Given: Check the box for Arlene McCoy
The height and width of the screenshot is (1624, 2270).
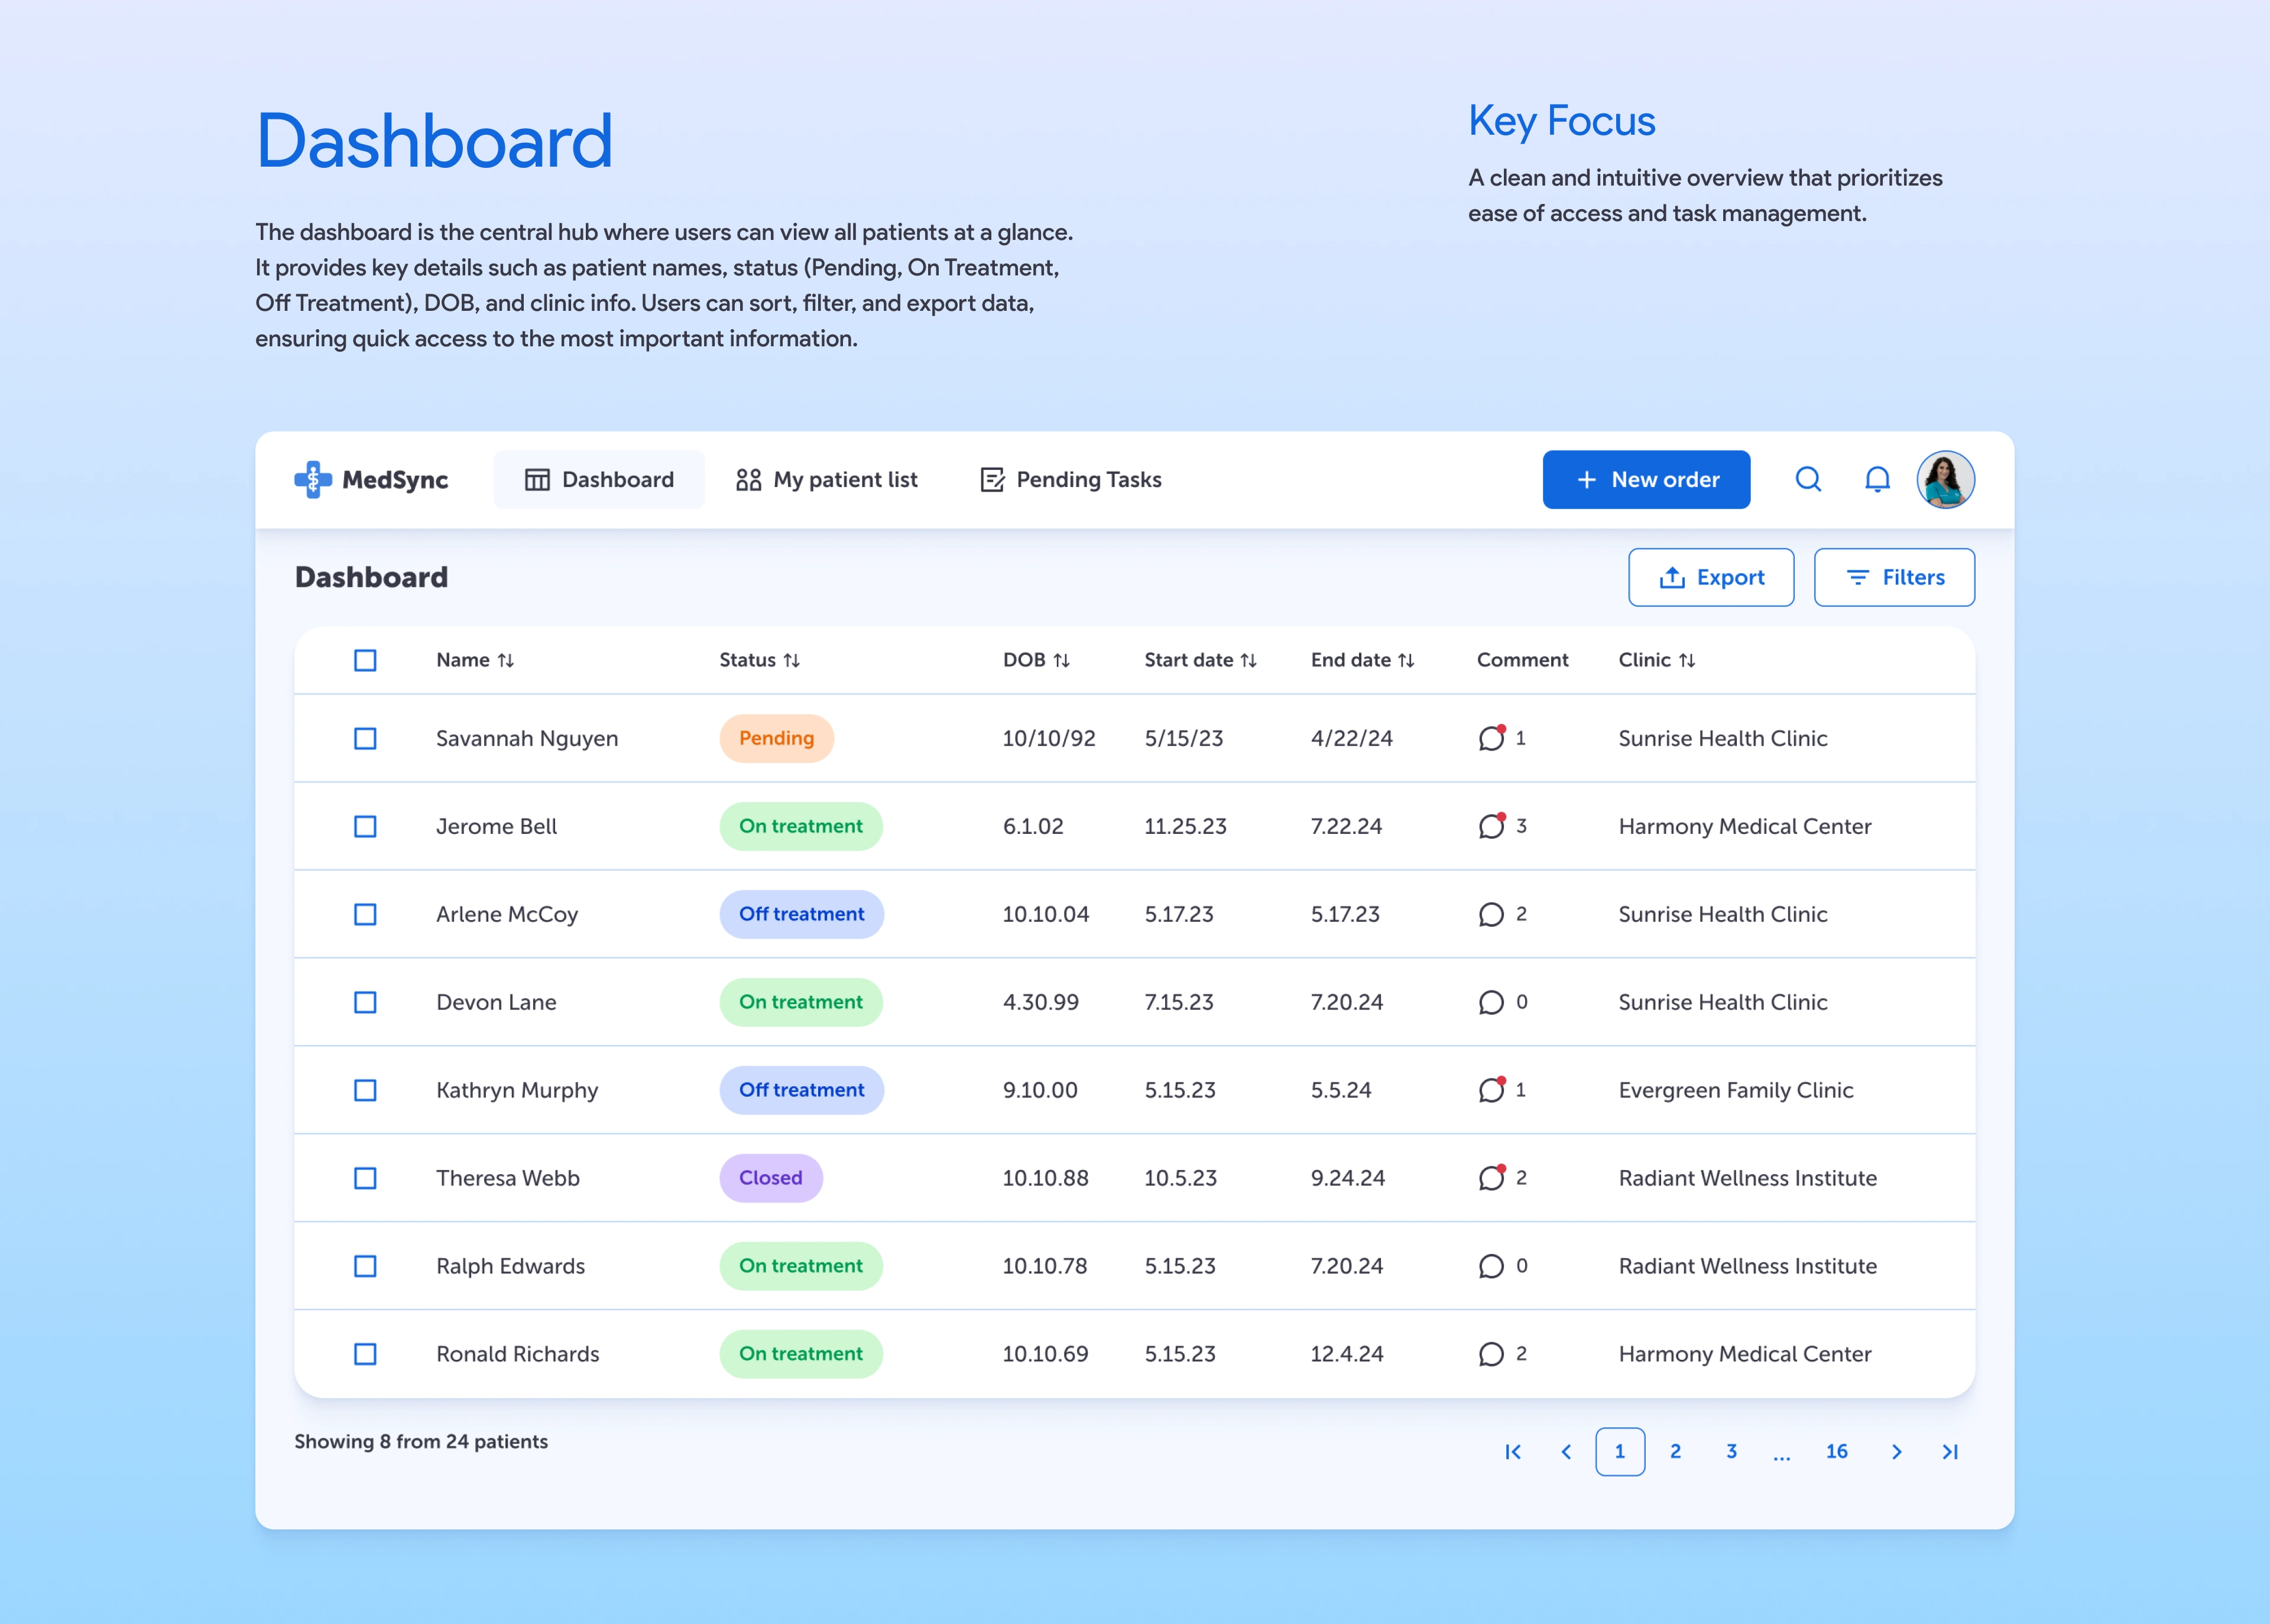Looking at the screenshot, I should tap(365, 914).
